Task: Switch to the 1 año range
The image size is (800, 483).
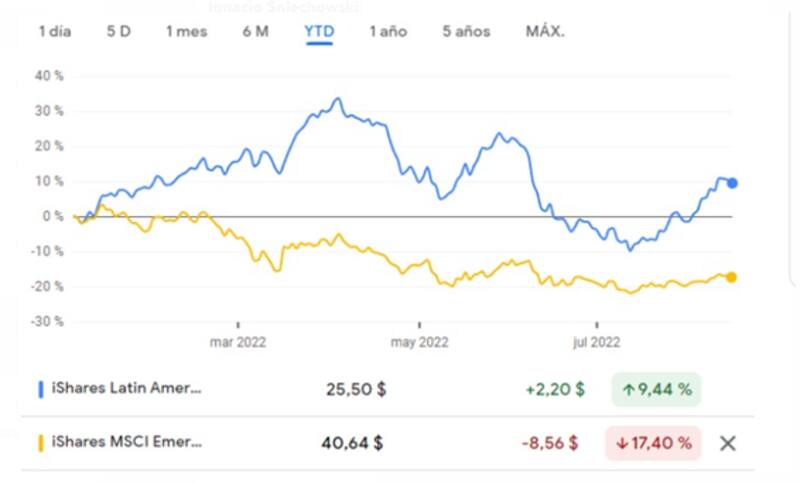Action: pyautogui.click(x=388, y=31)
